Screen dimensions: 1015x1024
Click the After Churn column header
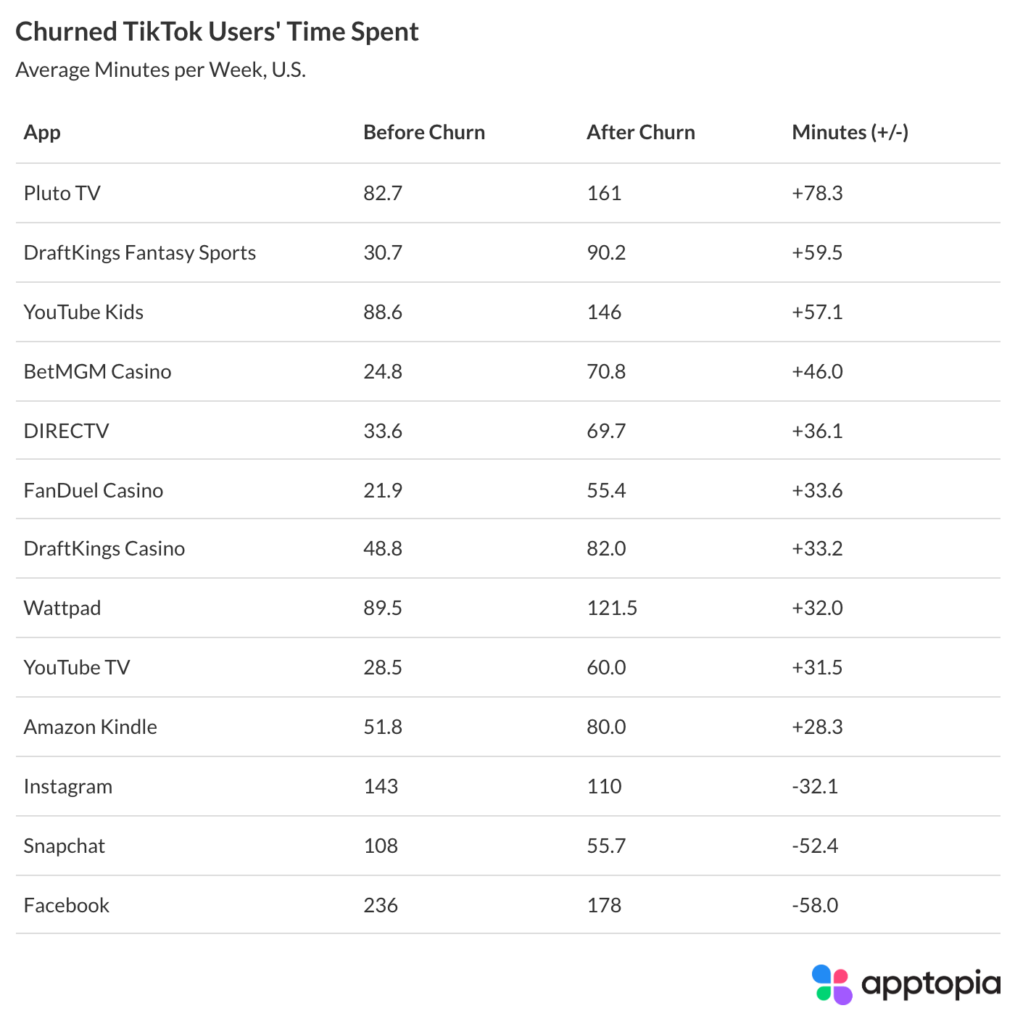[640, 133]
